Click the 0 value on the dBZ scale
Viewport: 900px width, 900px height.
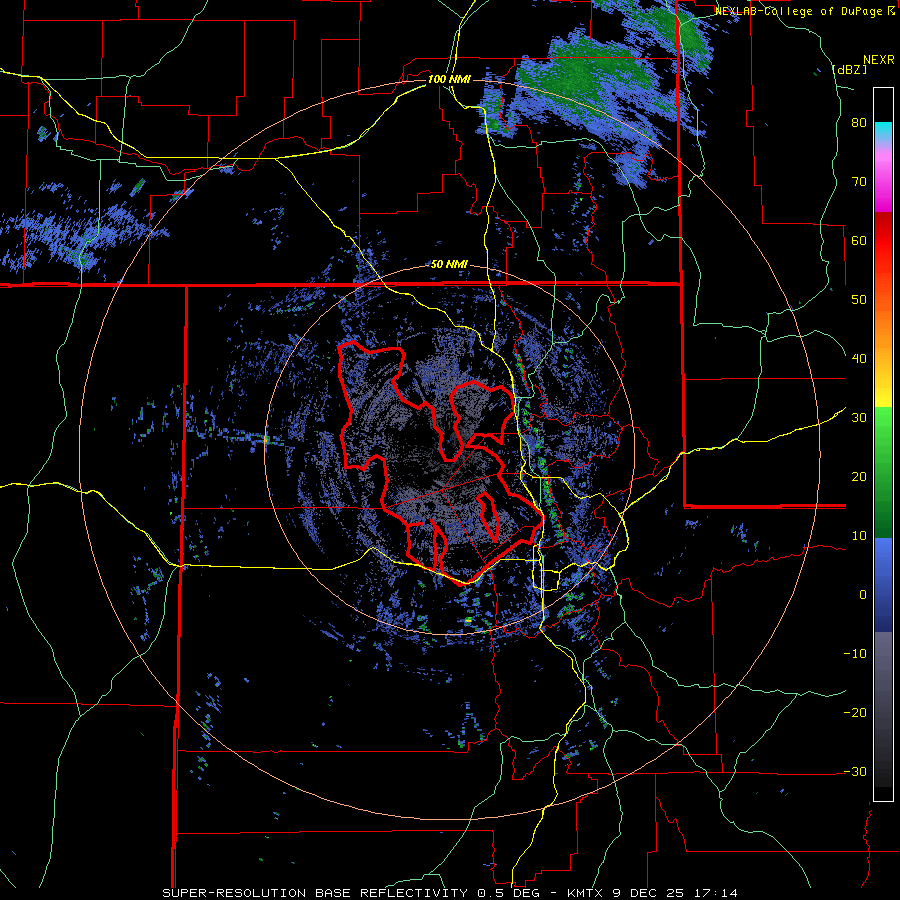click(863, 595)
